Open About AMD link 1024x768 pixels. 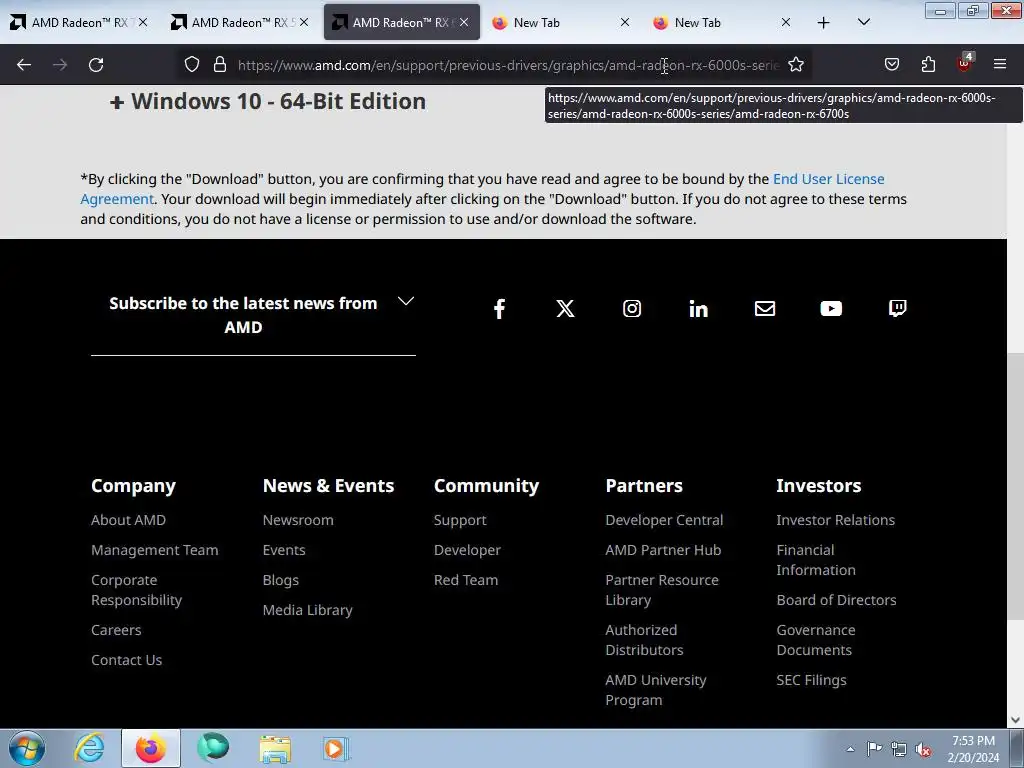129,520
